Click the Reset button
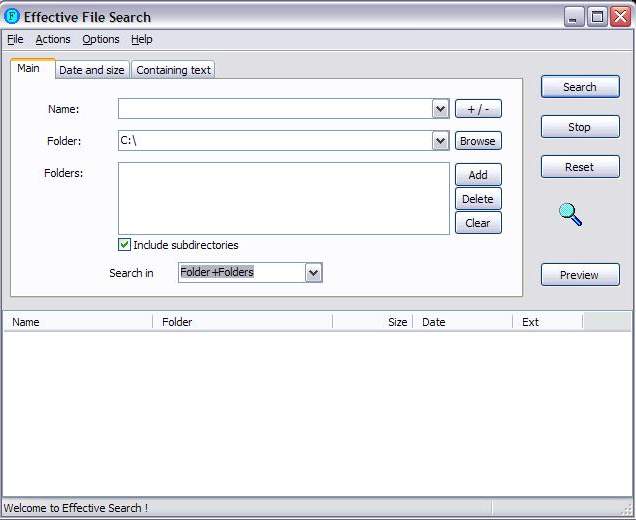The width and height of the screenshot is (636, 520). (580, 167)
